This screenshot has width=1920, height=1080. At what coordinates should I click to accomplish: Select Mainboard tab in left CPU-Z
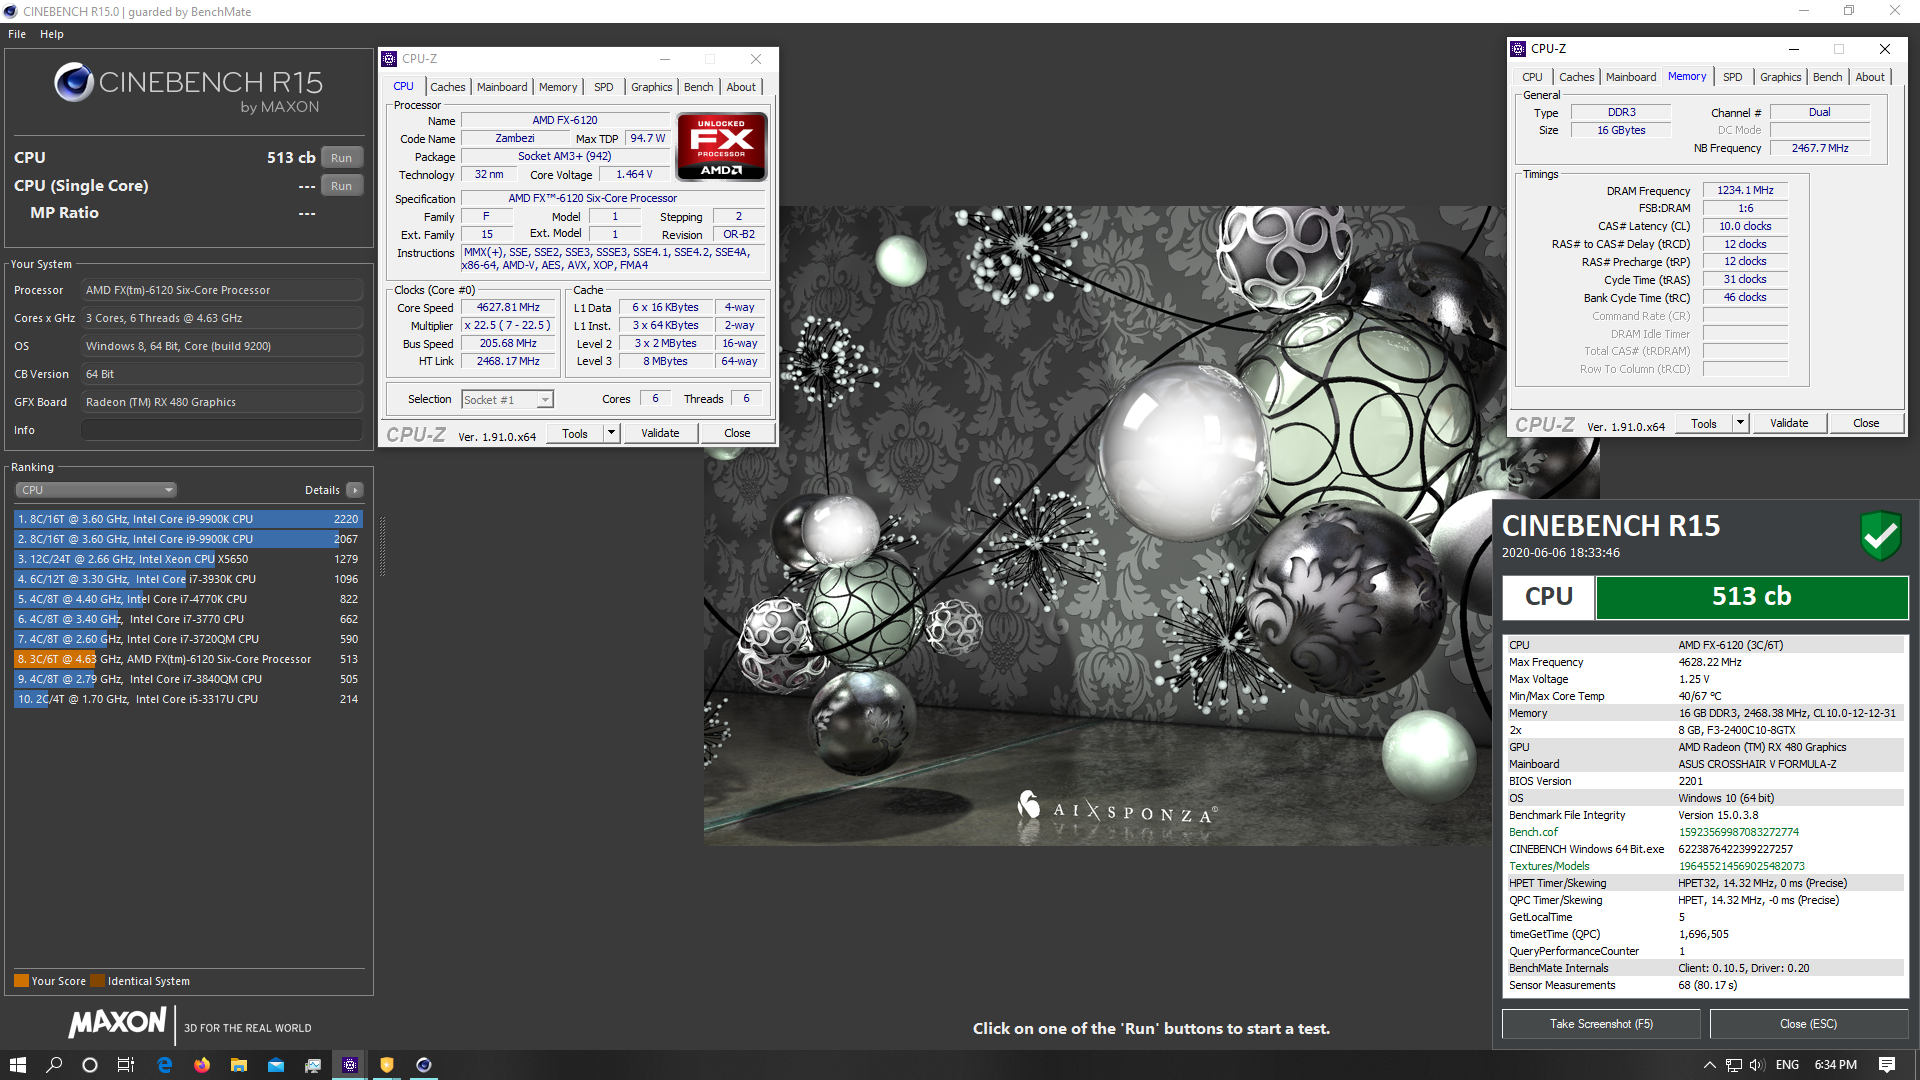pos(502,87)
